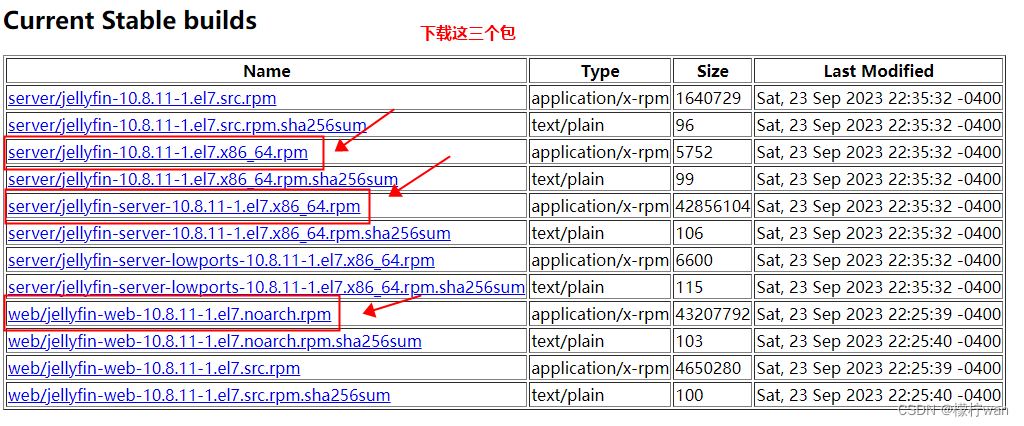
Task: Select size value 5752
Action: pyautogui.click(x=694, y=152)
